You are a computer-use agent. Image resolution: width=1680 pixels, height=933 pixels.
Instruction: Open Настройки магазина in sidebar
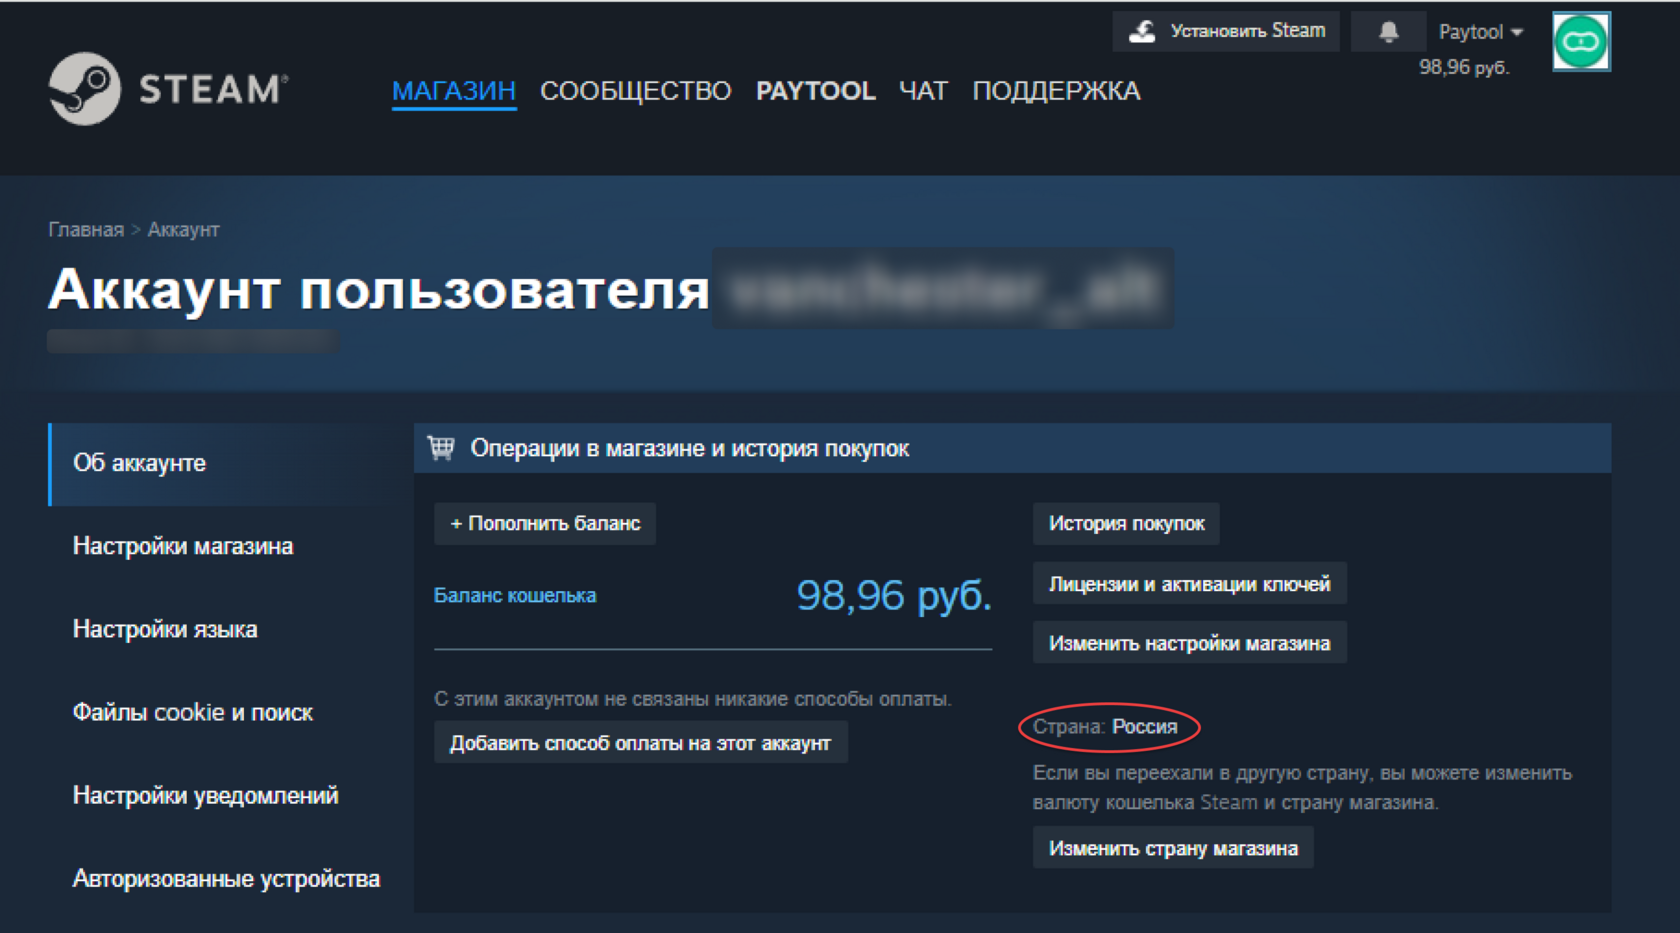183,546
